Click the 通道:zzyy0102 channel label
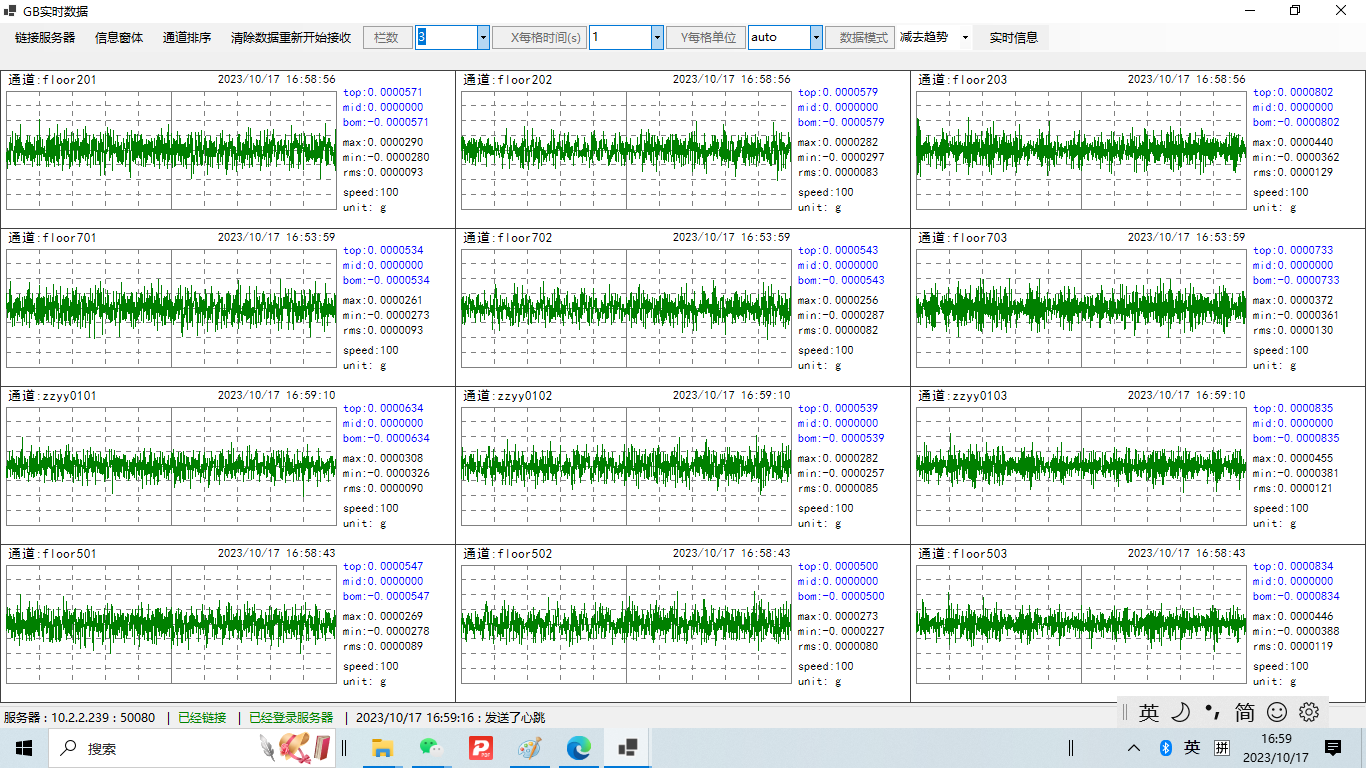The image size is (1366, 768). (x=508, y=396)
